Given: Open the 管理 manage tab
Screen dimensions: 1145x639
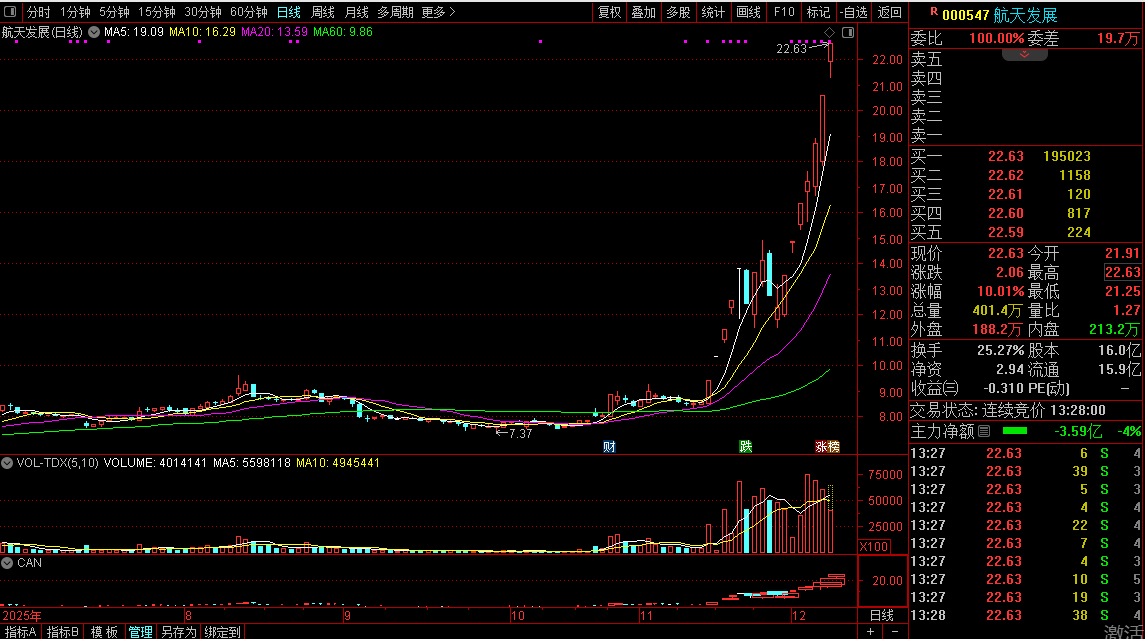Looking at the screenshot, I should [140, 632].
